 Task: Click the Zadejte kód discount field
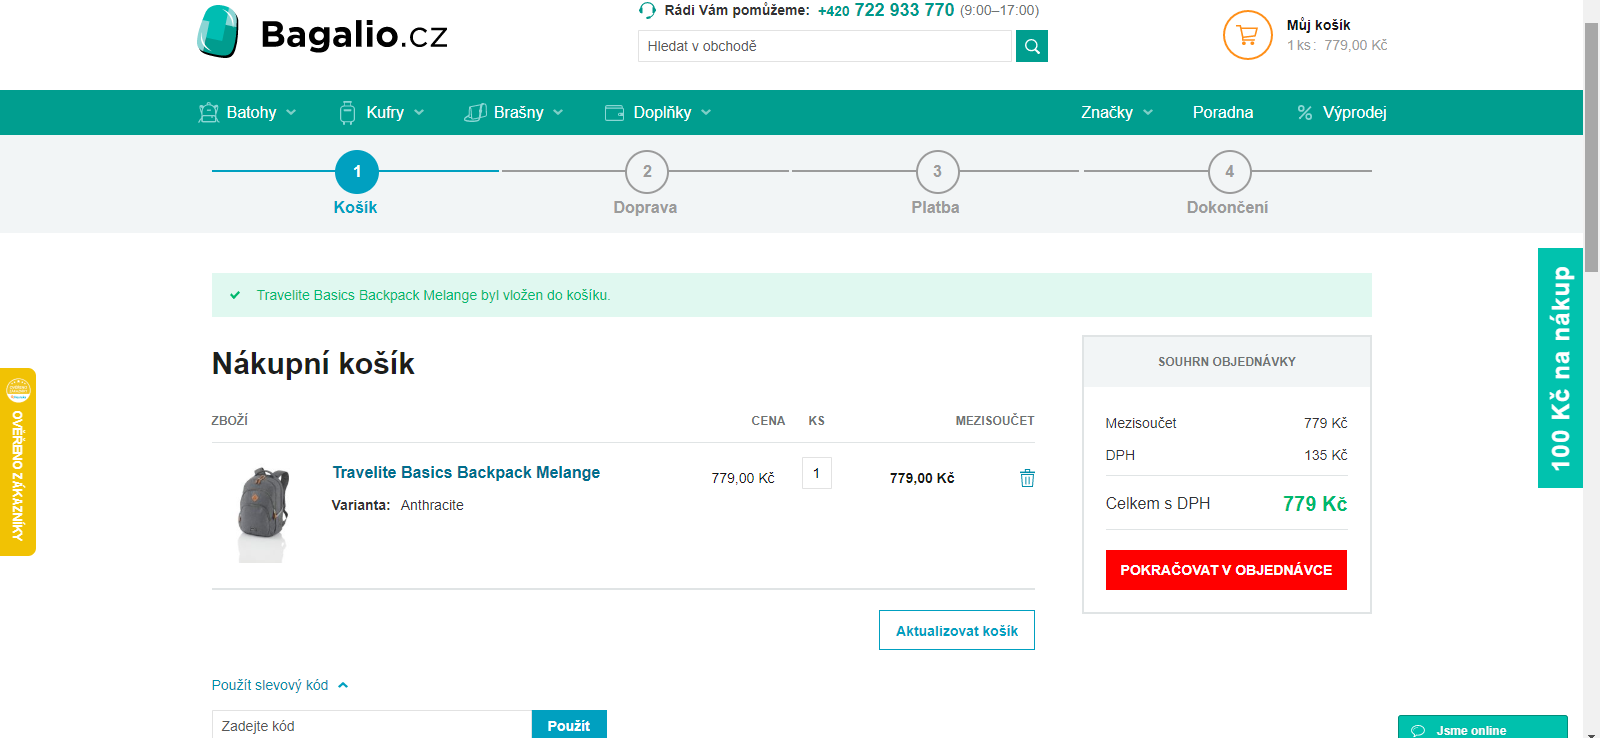tap(372, 725)
